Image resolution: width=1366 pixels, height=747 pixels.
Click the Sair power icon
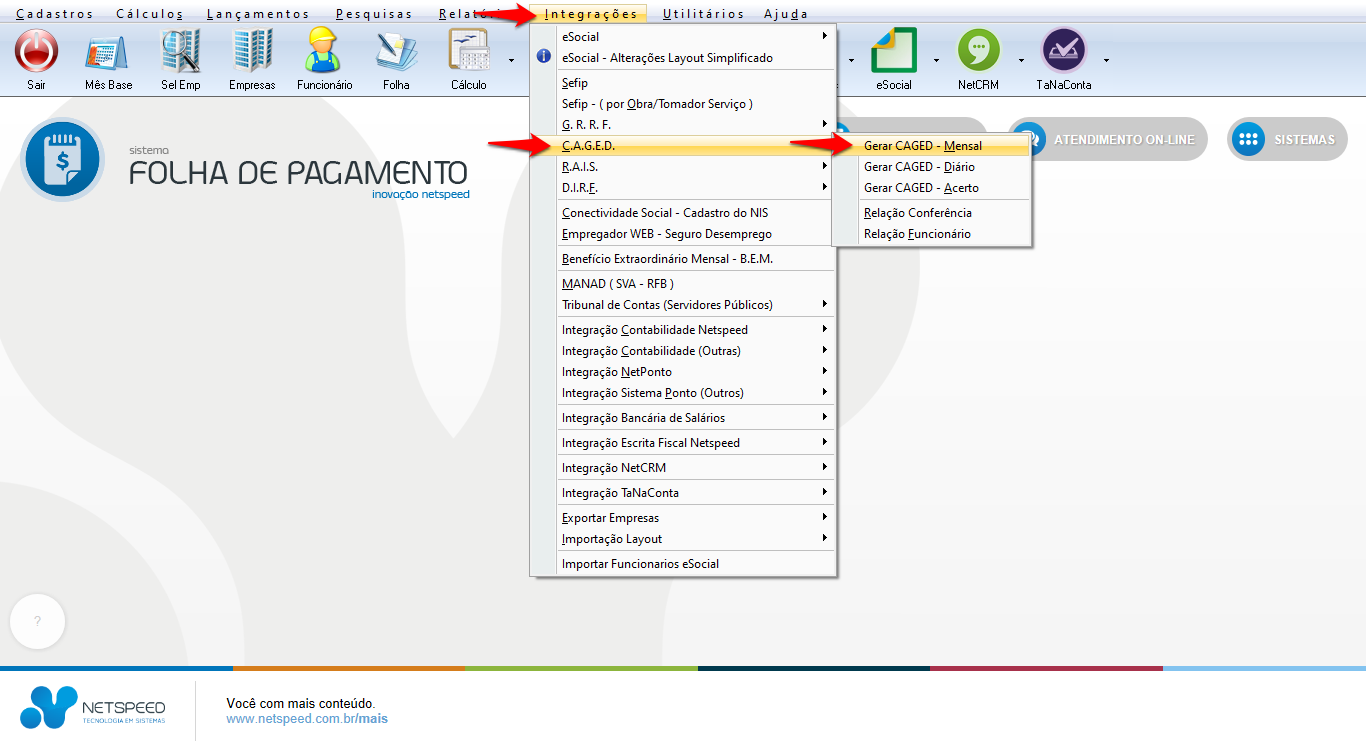(36, 50)
